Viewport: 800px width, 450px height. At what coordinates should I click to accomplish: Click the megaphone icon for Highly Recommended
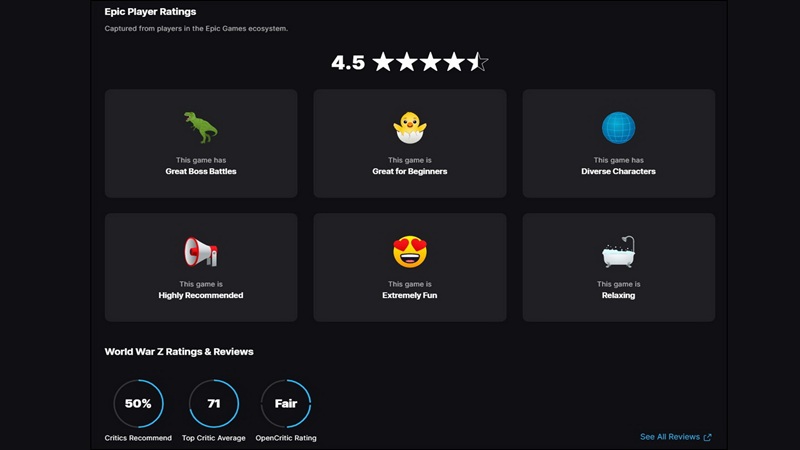[x=201, y=252]
